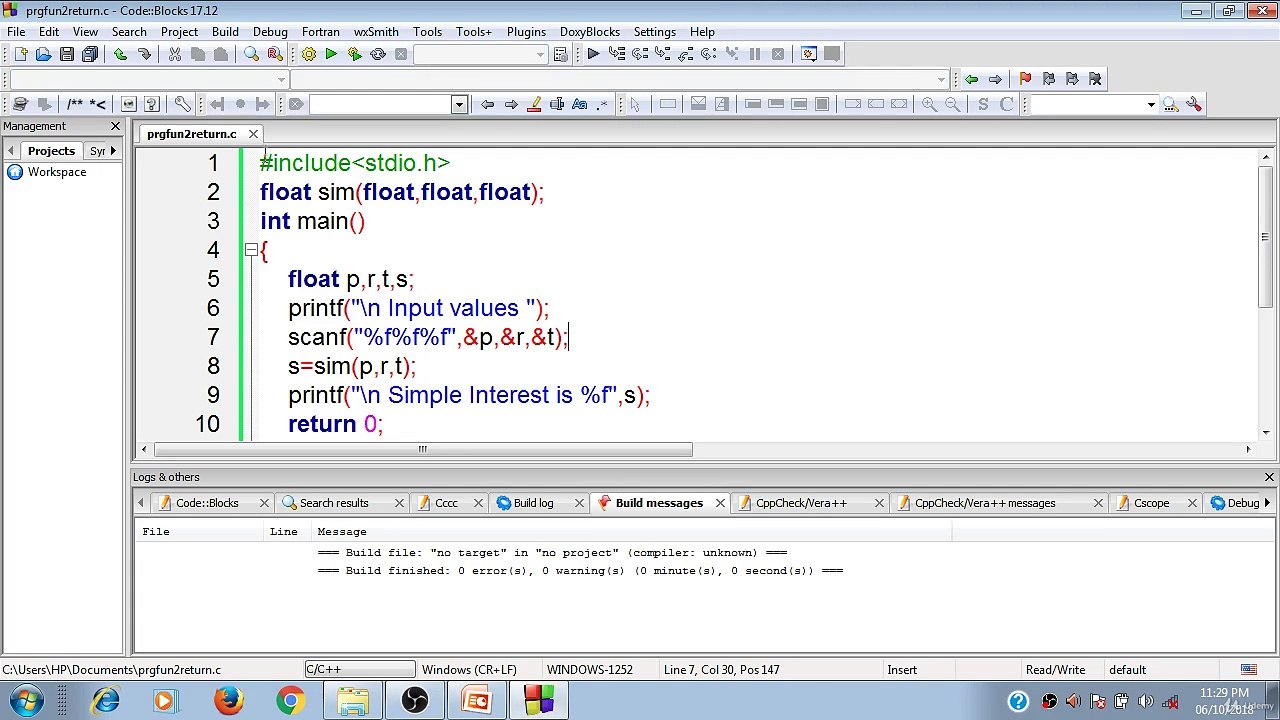Launch Chrome from taskbar
Viewport: 1280px width, 720px height.
[291, 701]
